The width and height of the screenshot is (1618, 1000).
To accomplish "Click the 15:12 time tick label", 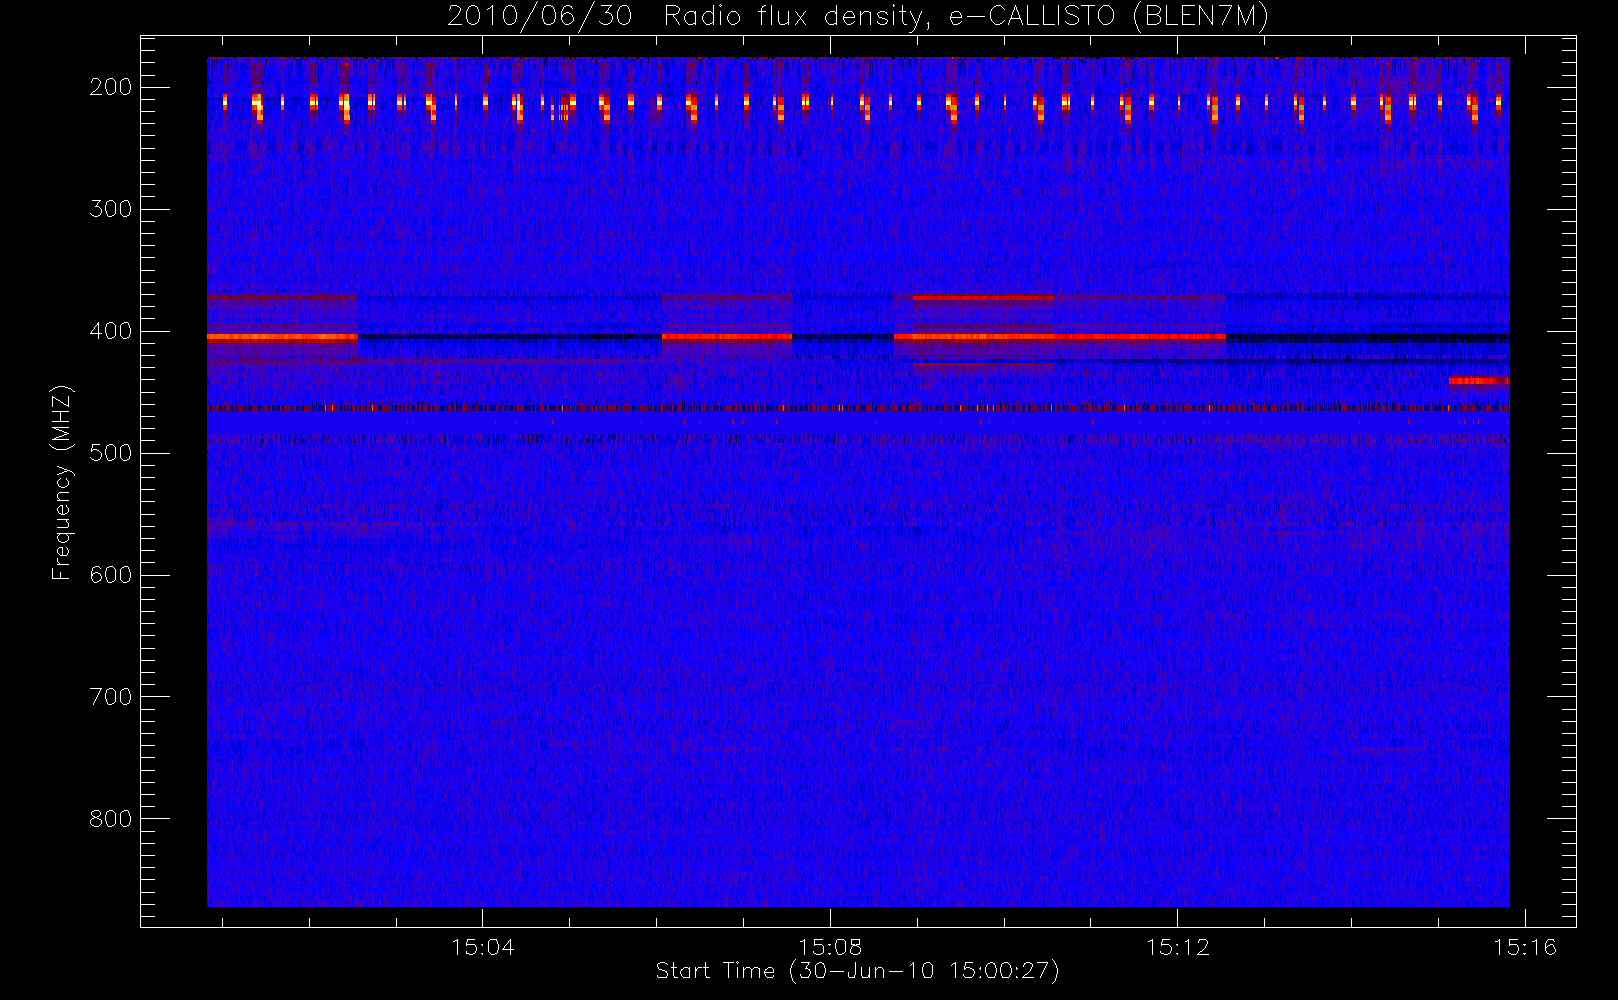I will (x=1178, y=947).
